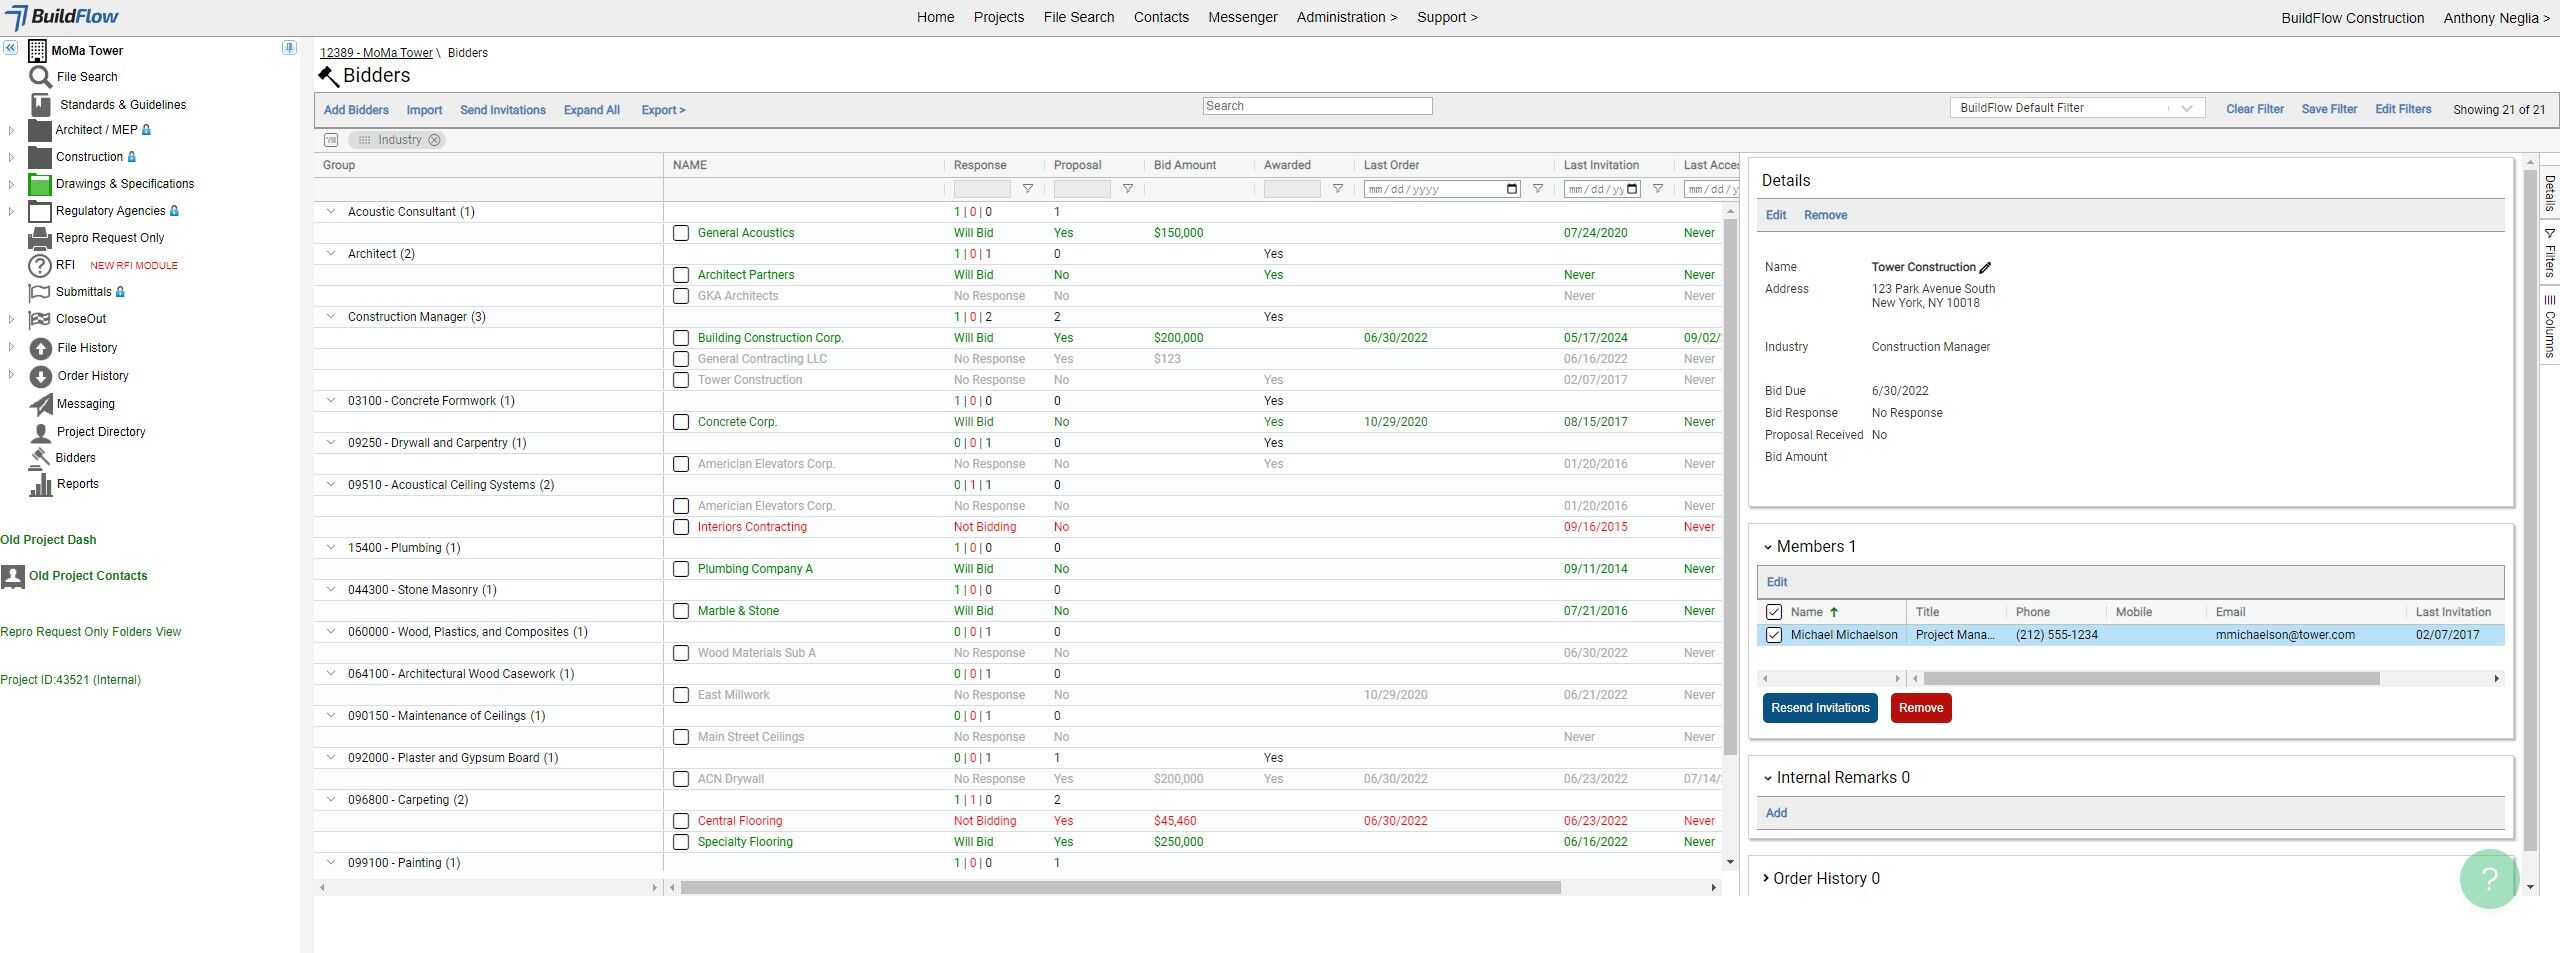Open the Administration menu
Viewport: 2560px width, 953px height.
tap(1346, 17)
